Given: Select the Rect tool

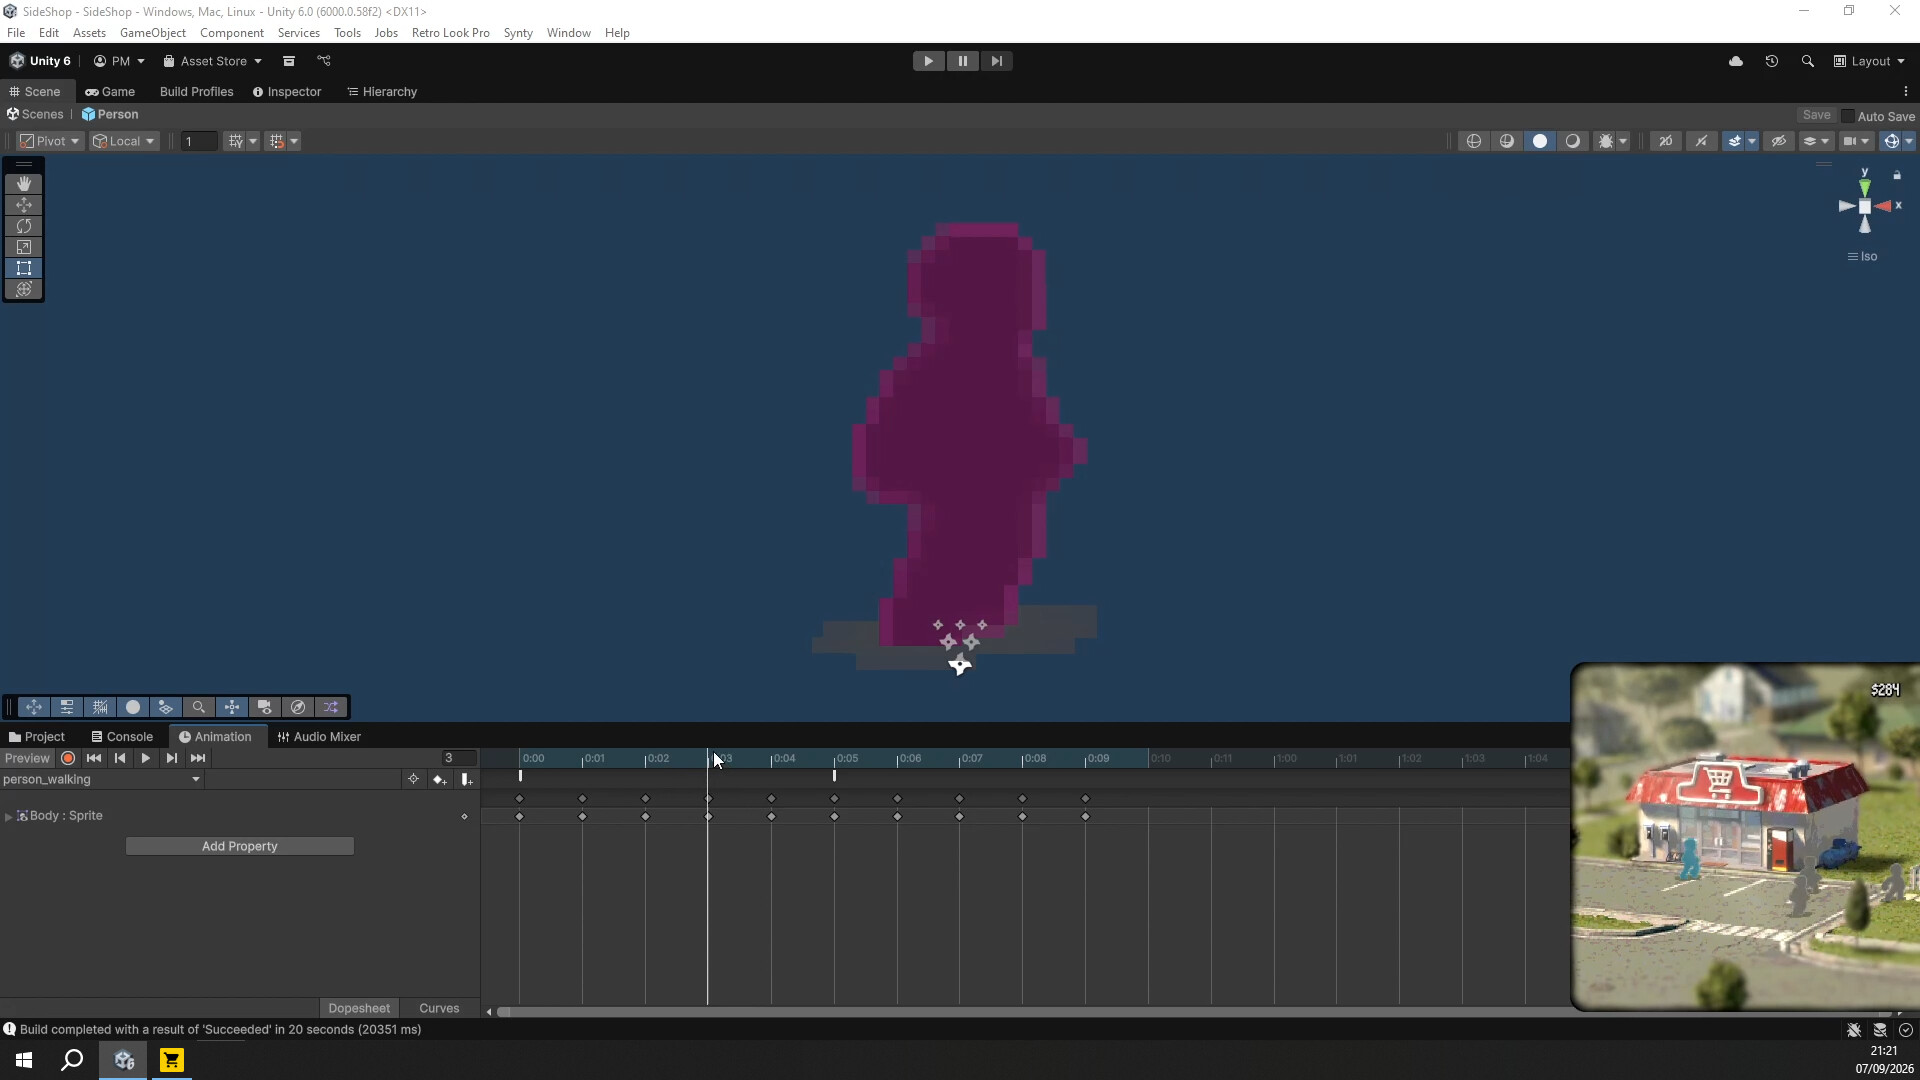Looking at the screenshot, I should point(24,268).
